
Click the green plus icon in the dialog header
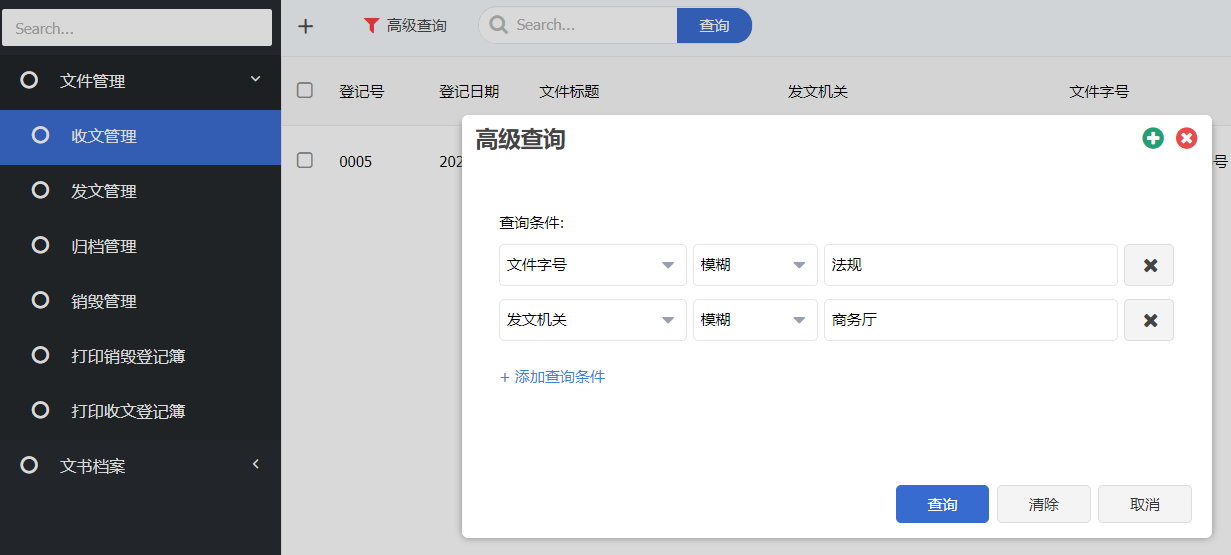click(1153, 139)
